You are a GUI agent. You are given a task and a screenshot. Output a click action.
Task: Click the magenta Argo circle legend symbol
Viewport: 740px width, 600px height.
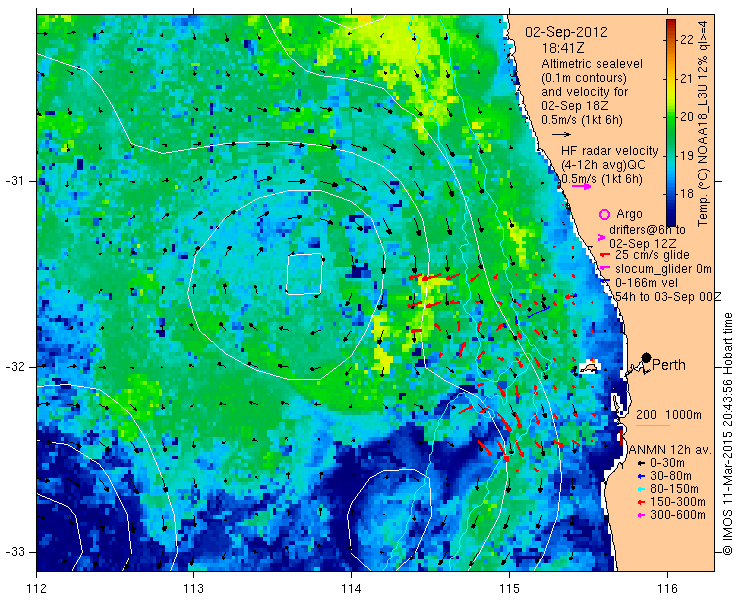pos(604,214)
